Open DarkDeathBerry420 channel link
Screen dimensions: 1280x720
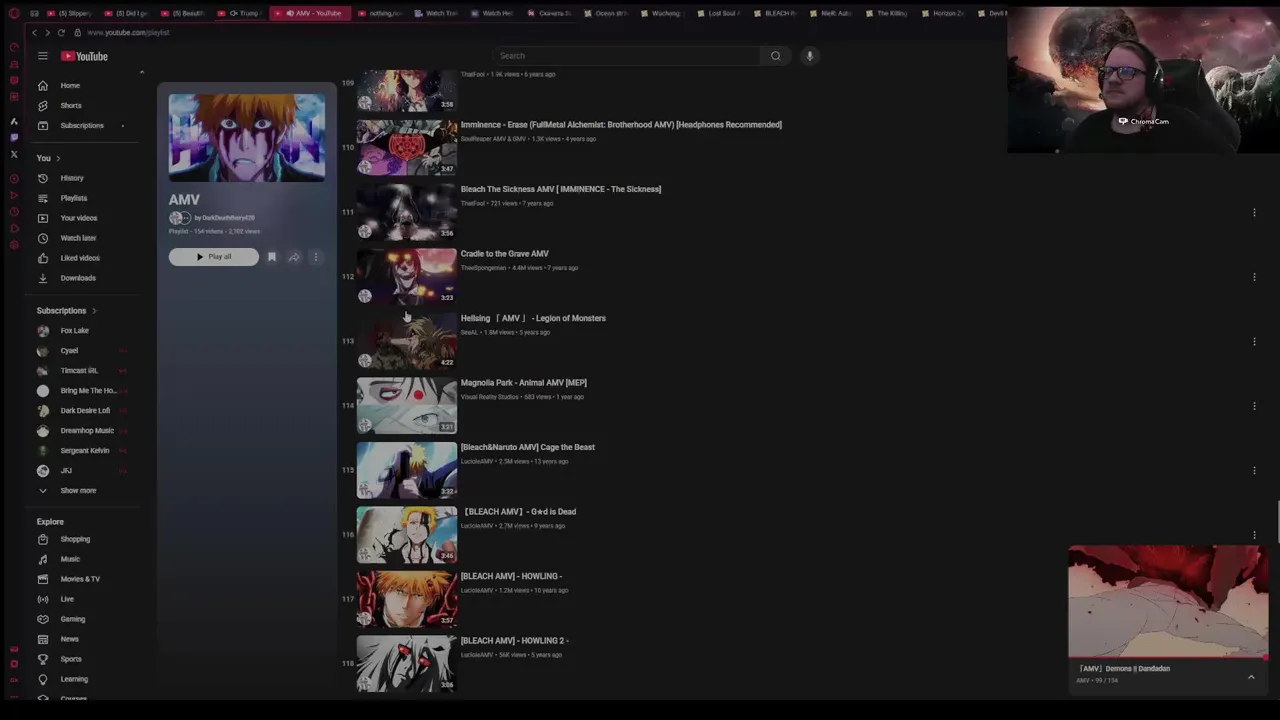click(x=228, y=218)
